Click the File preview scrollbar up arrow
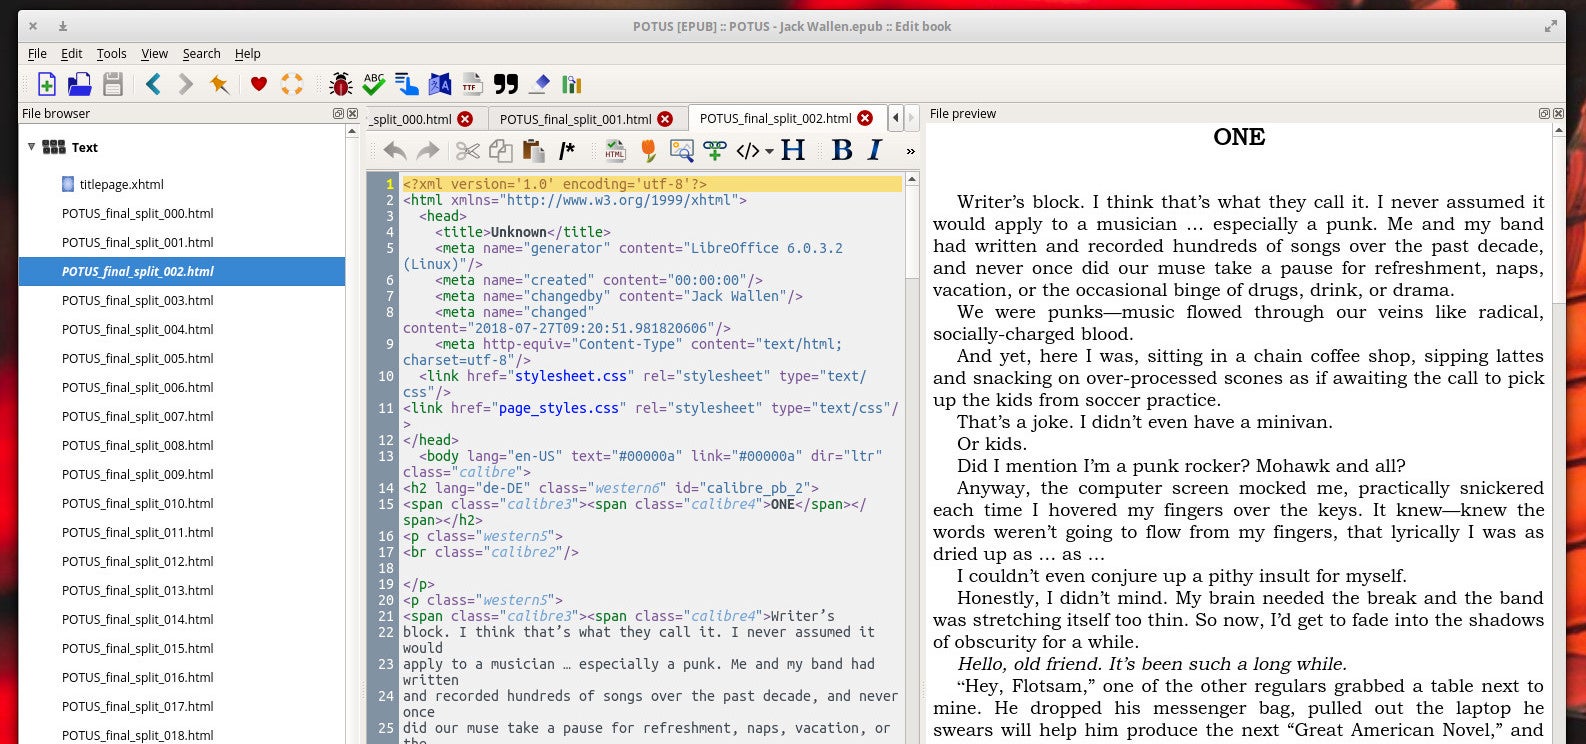Screen dimensions: 1586x744 (1558, 131)
